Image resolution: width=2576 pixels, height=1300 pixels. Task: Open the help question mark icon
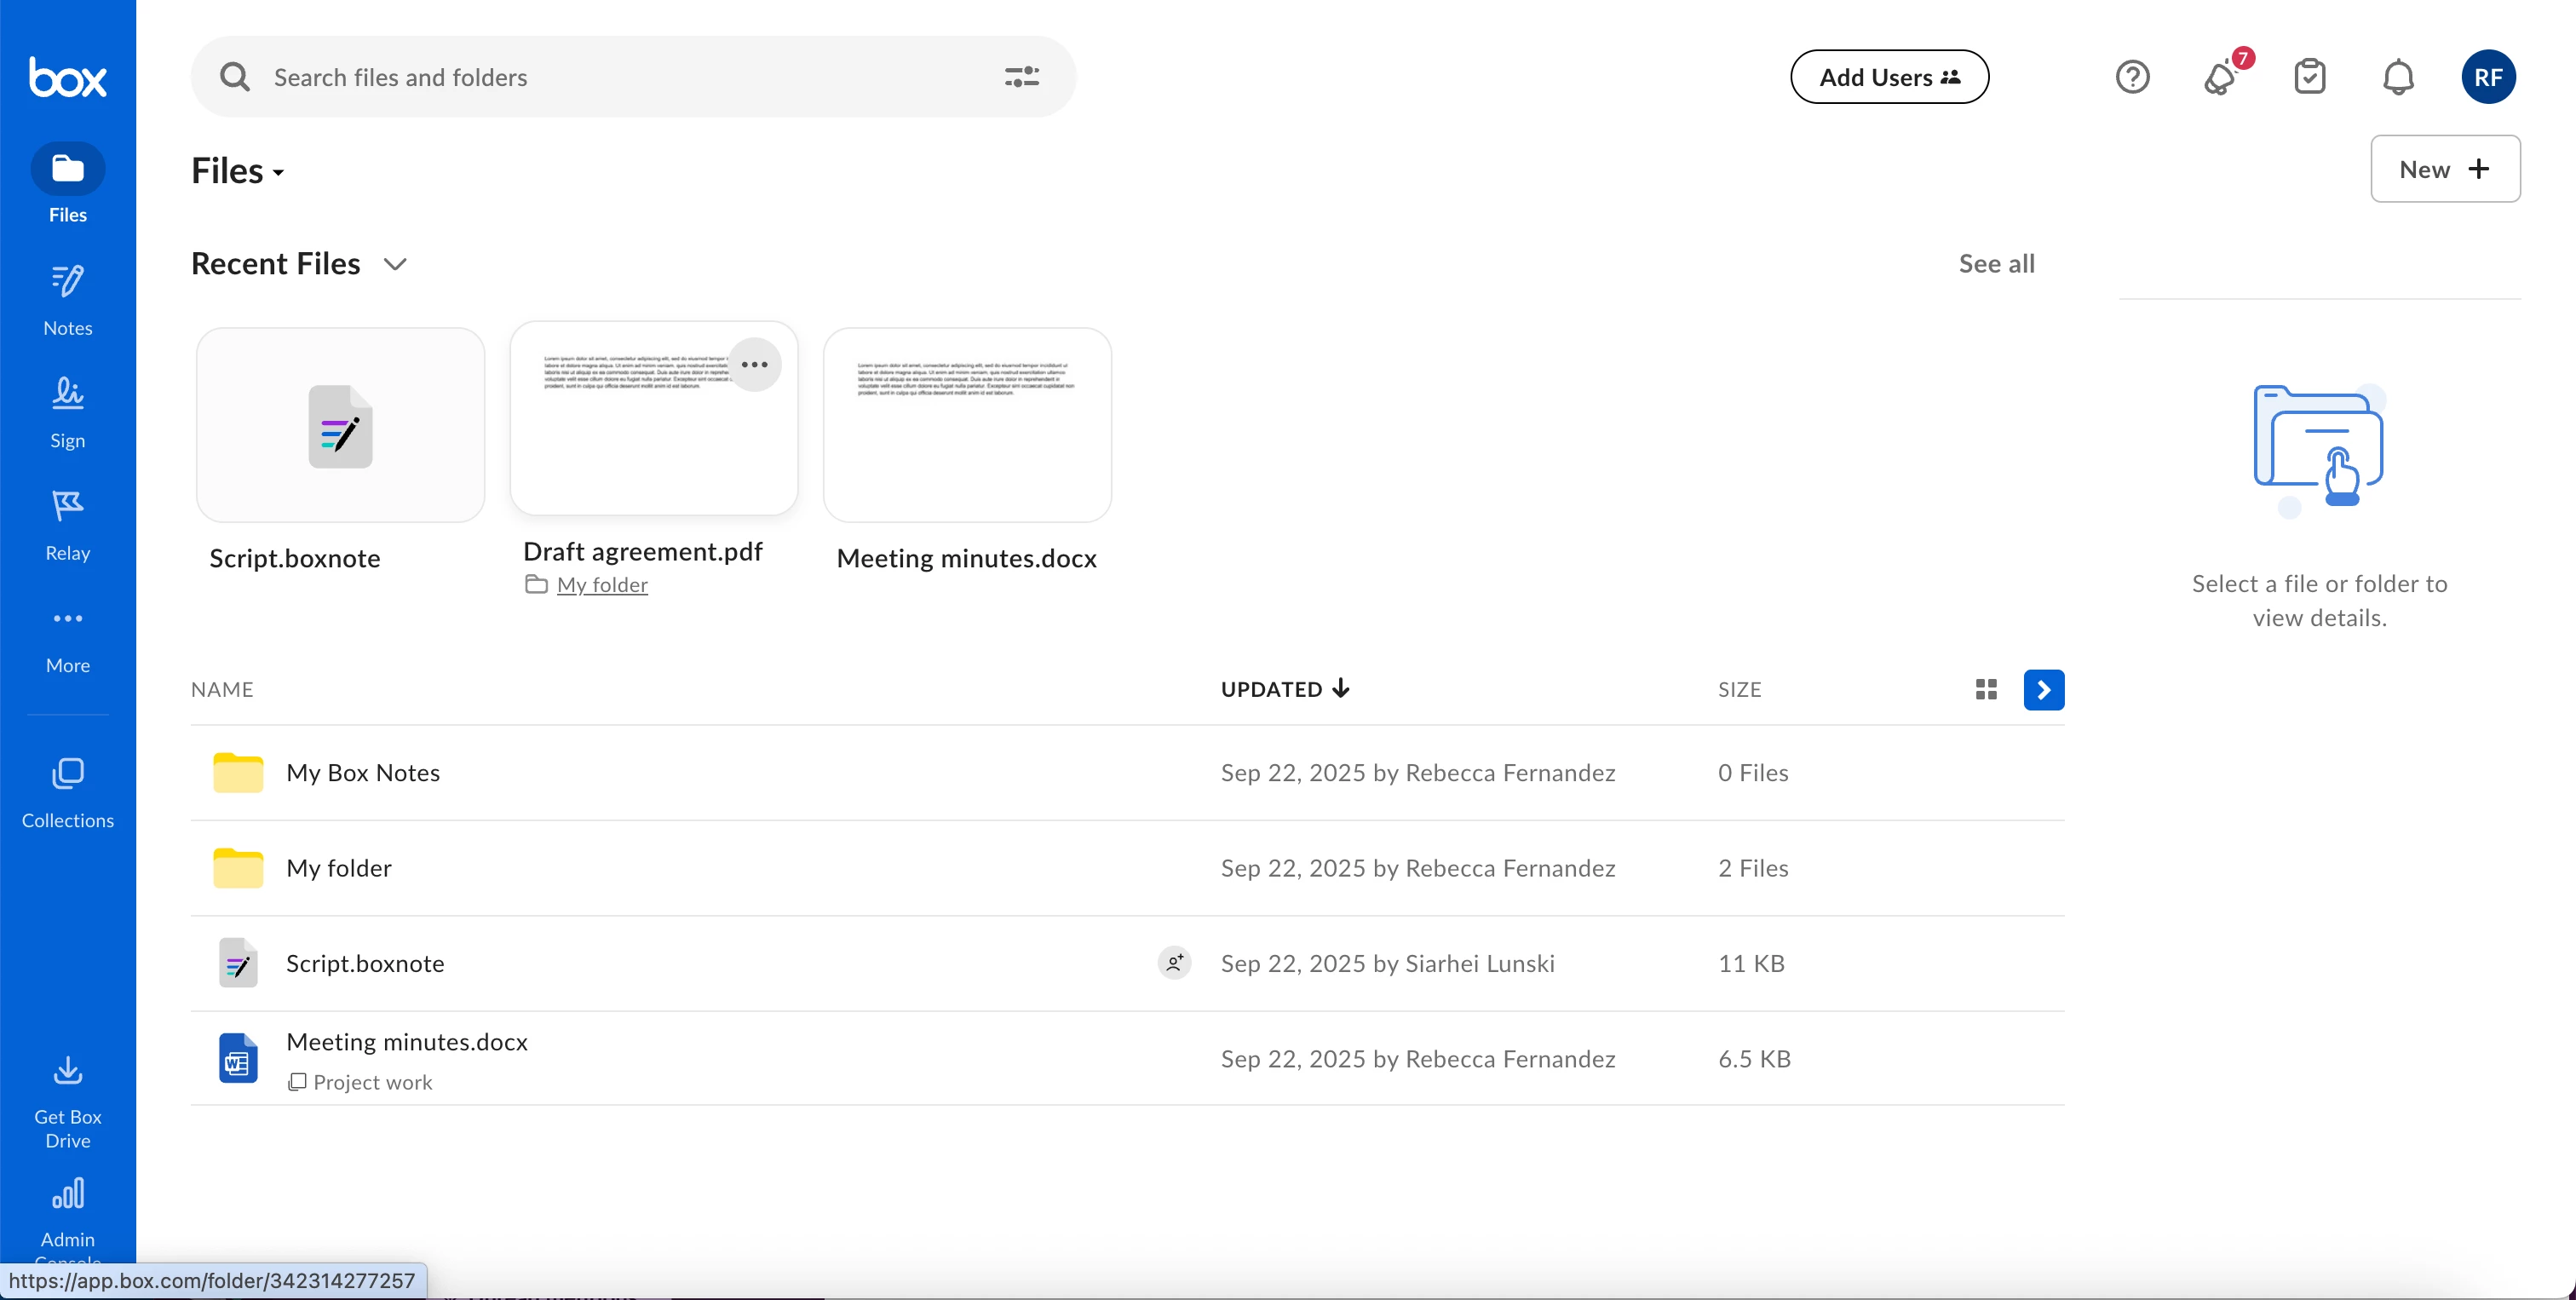[2132, 77]
